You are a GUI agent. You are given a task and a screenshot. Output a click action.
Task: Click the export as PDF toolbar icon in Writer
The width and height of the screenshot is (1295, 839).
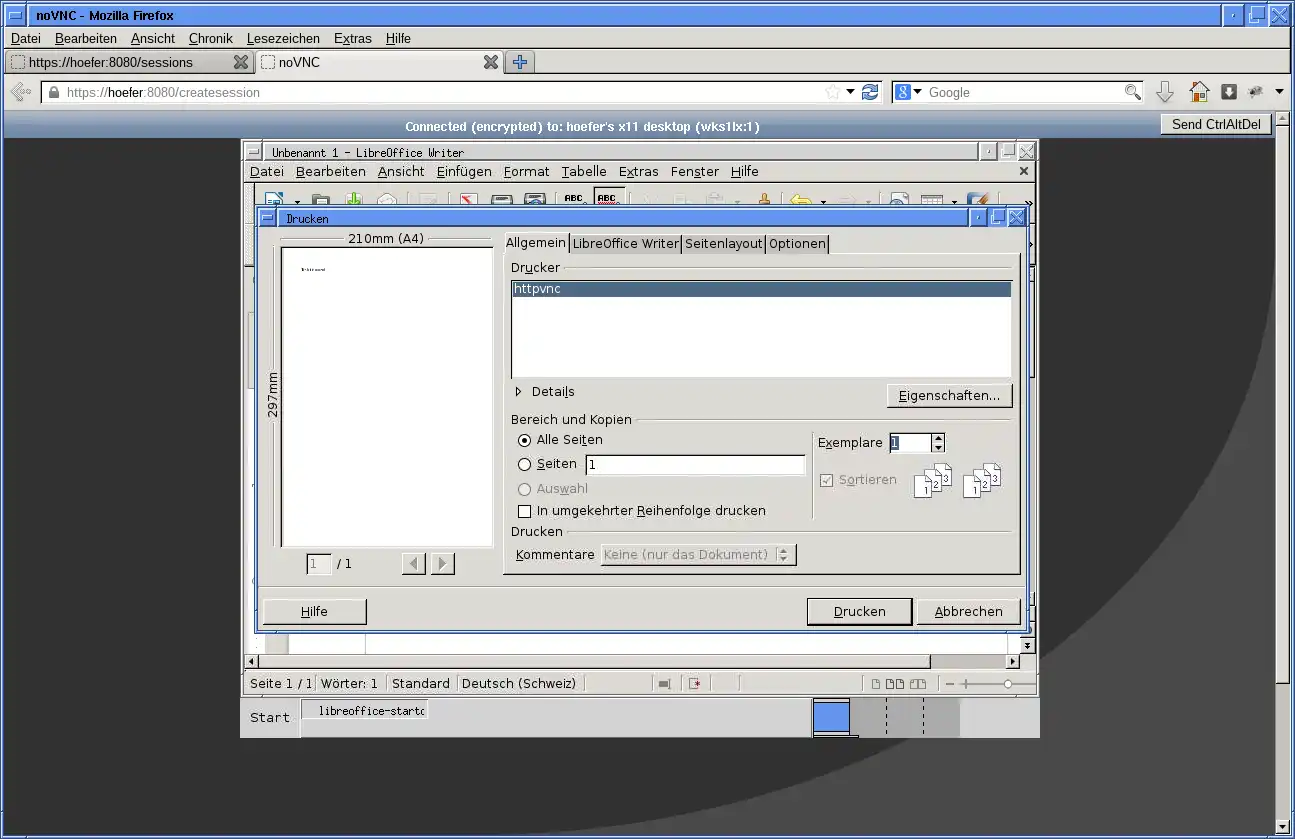pyautogui.click(x=469, y=200)
